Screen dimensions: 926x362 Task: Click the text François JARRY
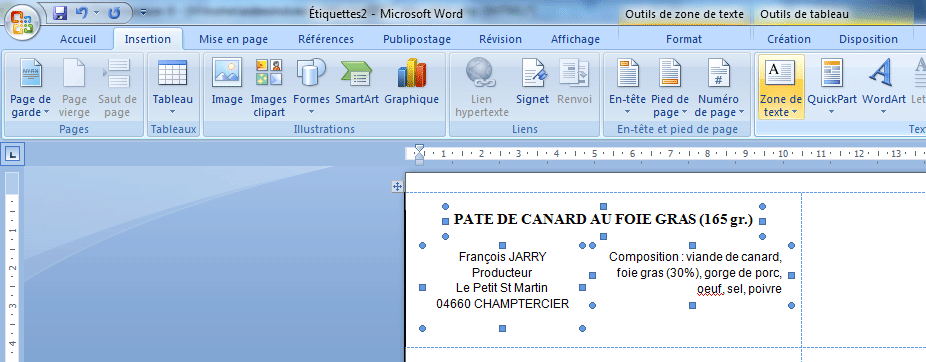pyautogui.click(x=503, y=257)
